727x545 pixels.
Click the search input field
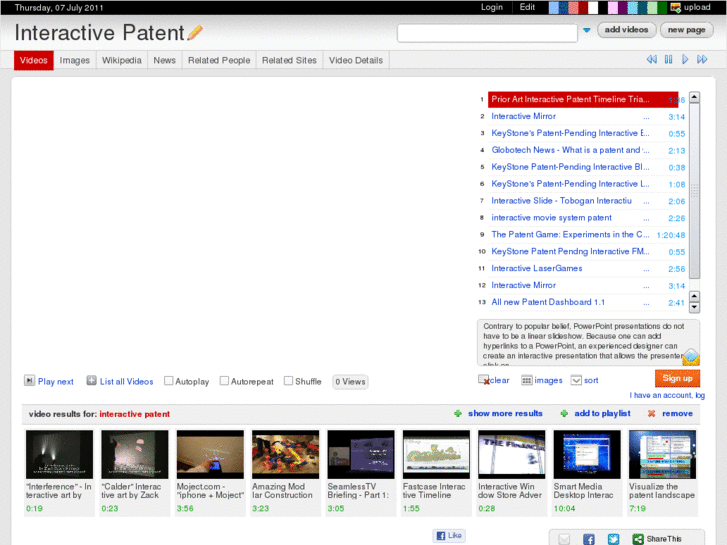tap(487, 33)
